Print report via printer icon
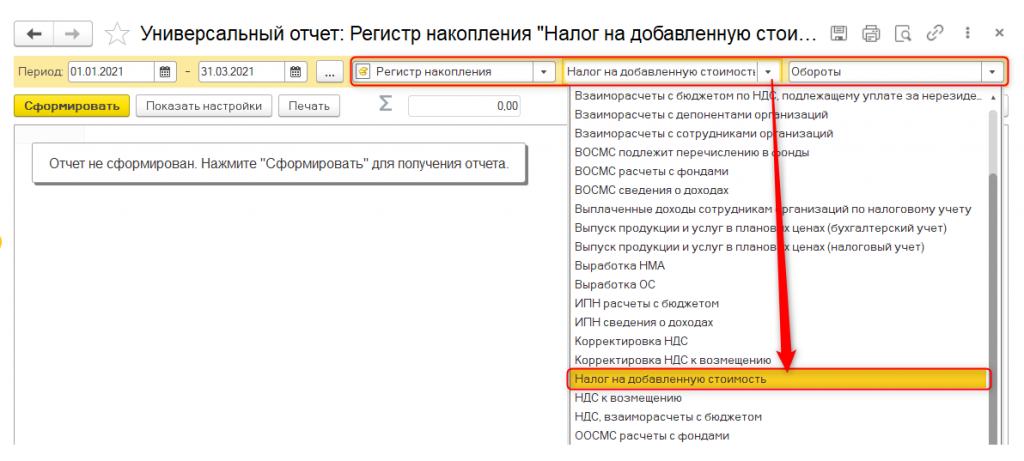 (x=871, y=33)
